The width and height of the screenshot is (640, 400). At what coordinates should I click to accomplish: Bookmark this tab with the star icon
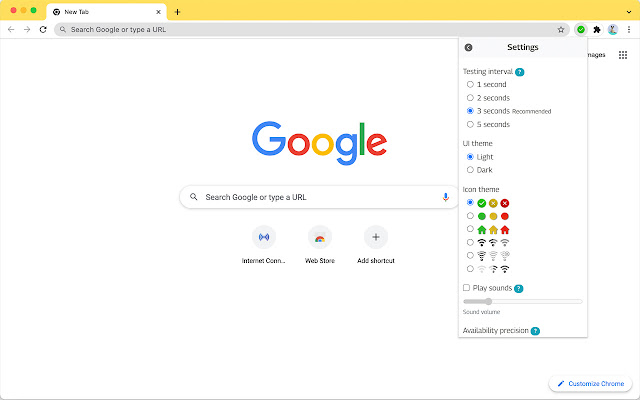pos(561,29)
